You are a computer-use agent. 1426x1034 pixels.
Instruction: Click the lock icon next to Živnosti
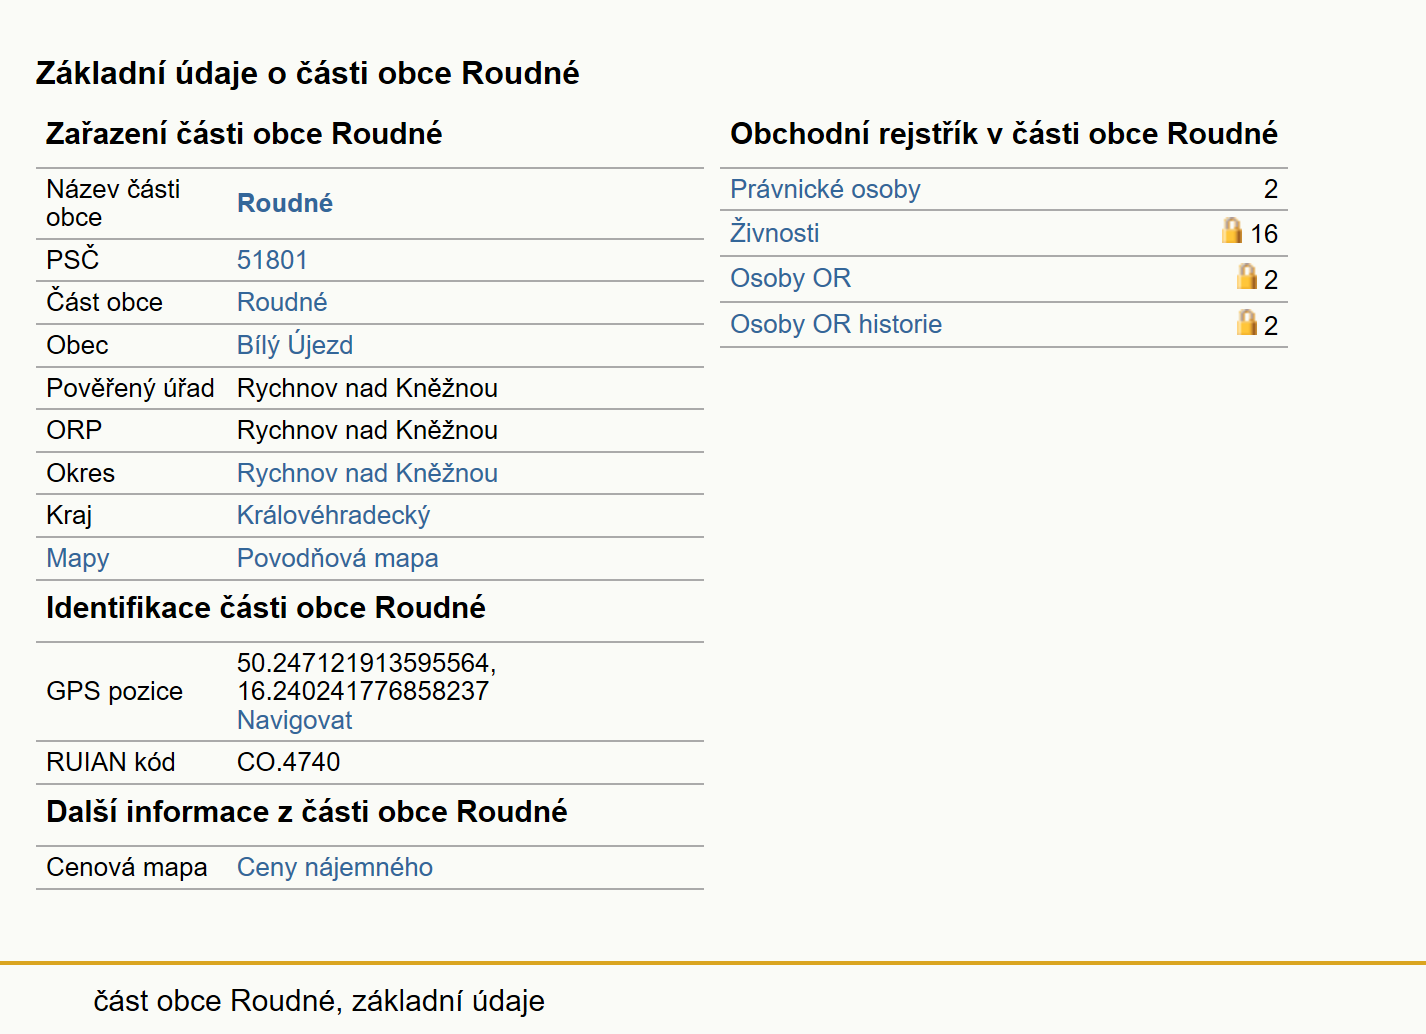pos(1232,230)
